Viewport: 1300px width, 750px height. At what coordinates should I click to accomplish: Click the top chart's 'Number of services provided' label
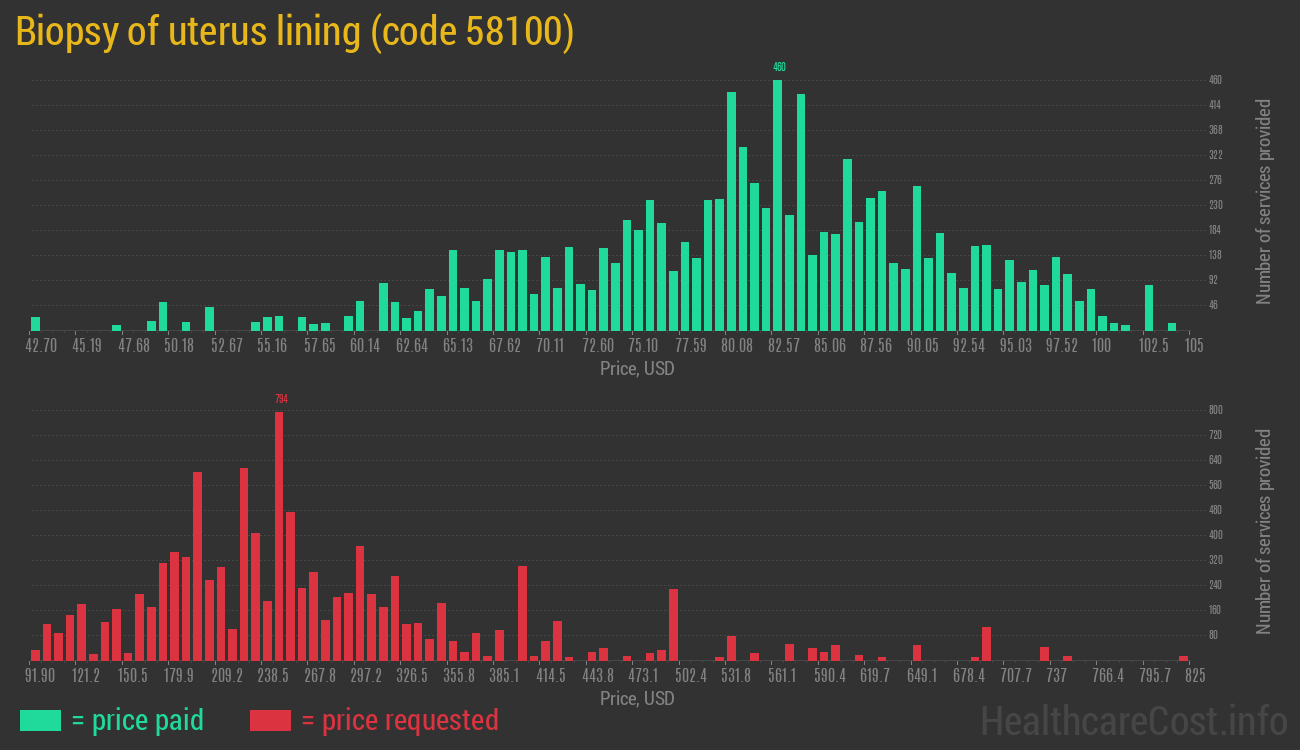1264,202
